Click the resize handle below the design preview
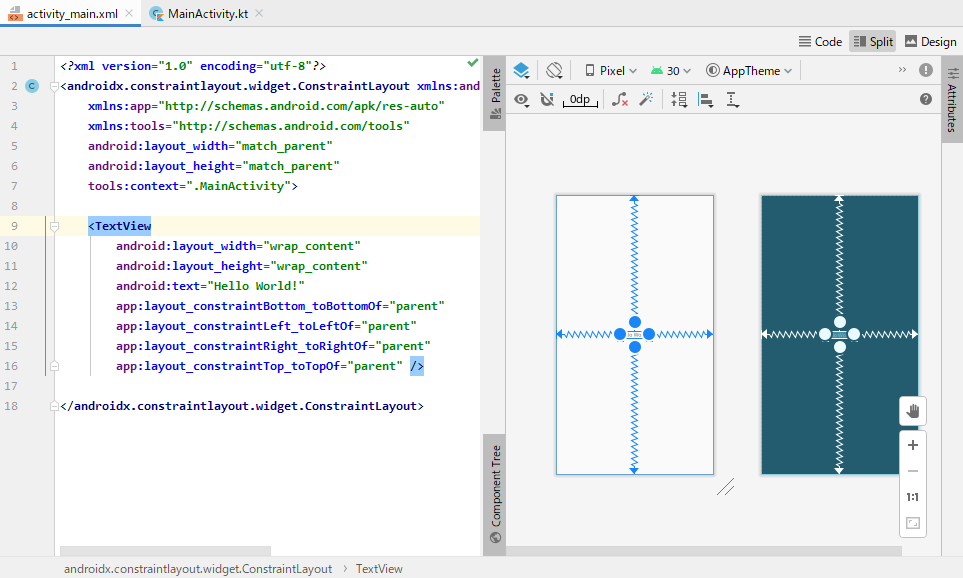963x578 pixels. (725, 487)
